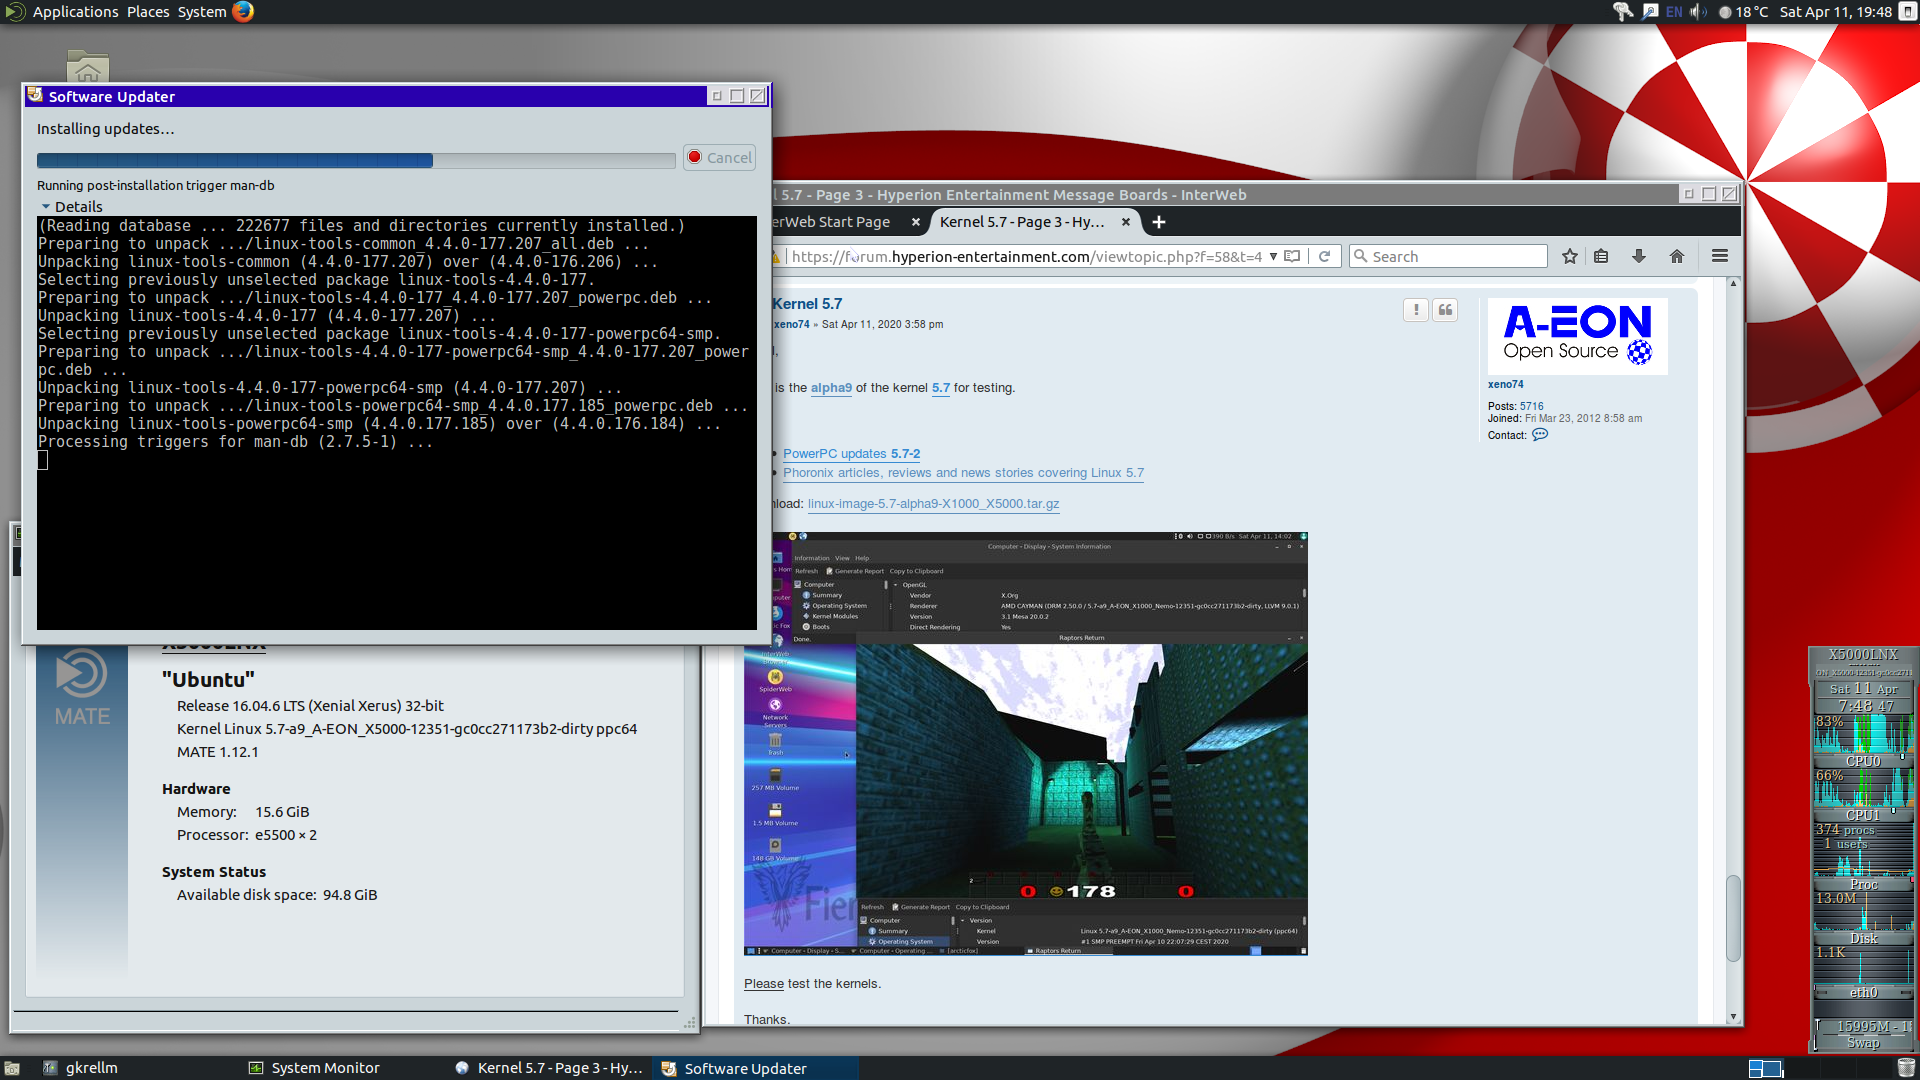
Task: Report this post with the exclamation button
Action: (x=1416, y=311)
